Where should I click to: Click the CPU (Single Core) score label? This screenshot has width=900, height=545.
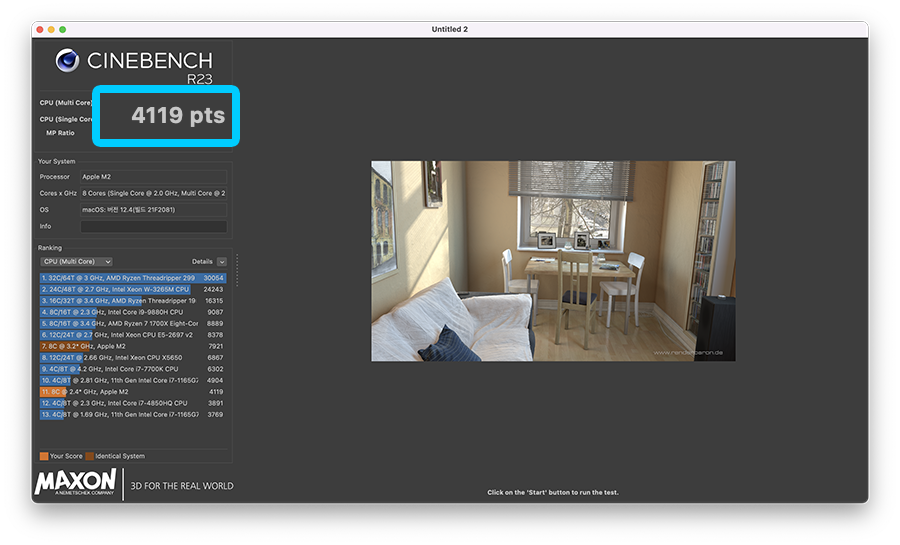click(65, 119)
